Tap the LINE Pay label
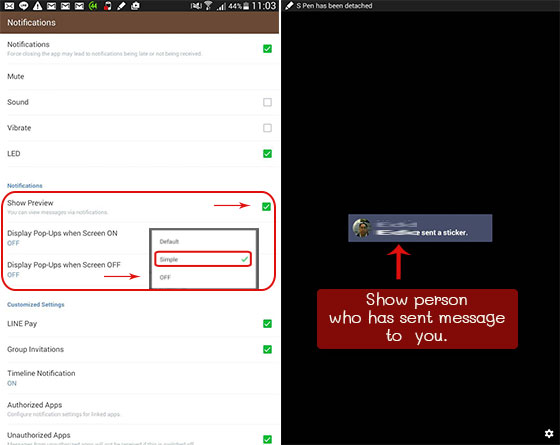This screenshot has height=445, width=560. (x=22, y=324)
